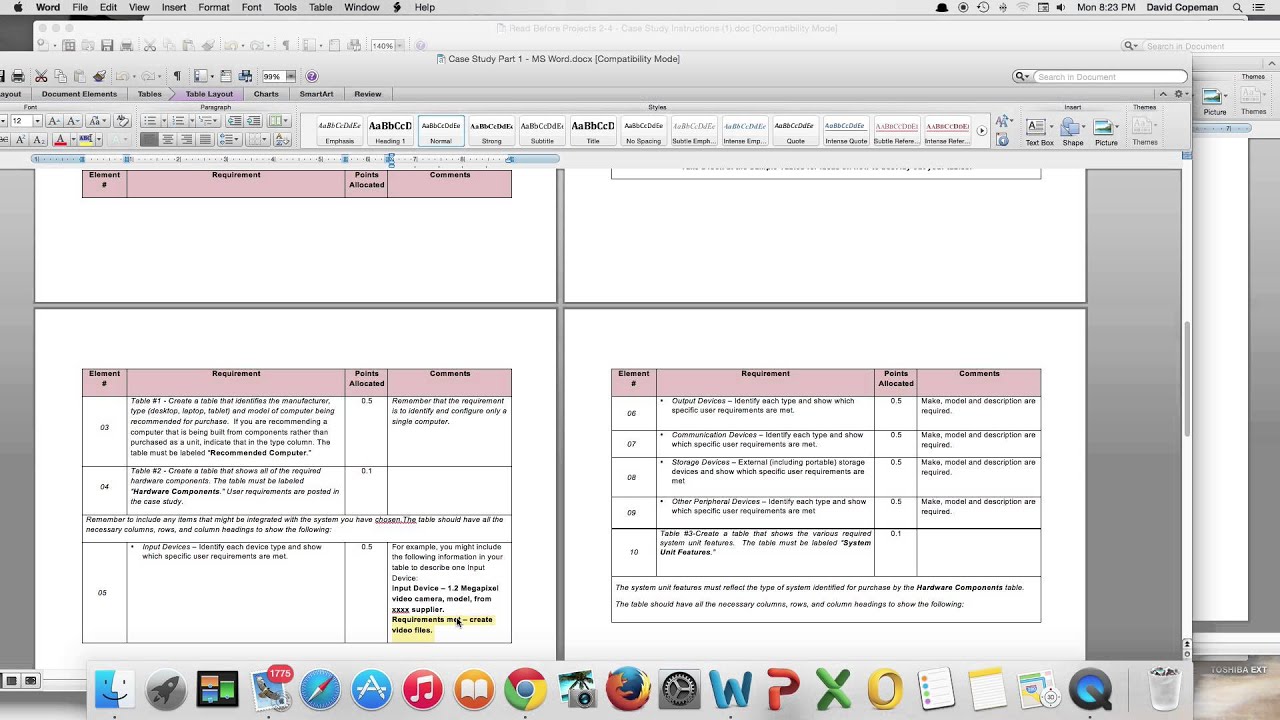The height and width of the screenshot is (720, 1280).
Task: Toggle Justify text alignment
Action: pyautogui.click(x=205, y=139)
